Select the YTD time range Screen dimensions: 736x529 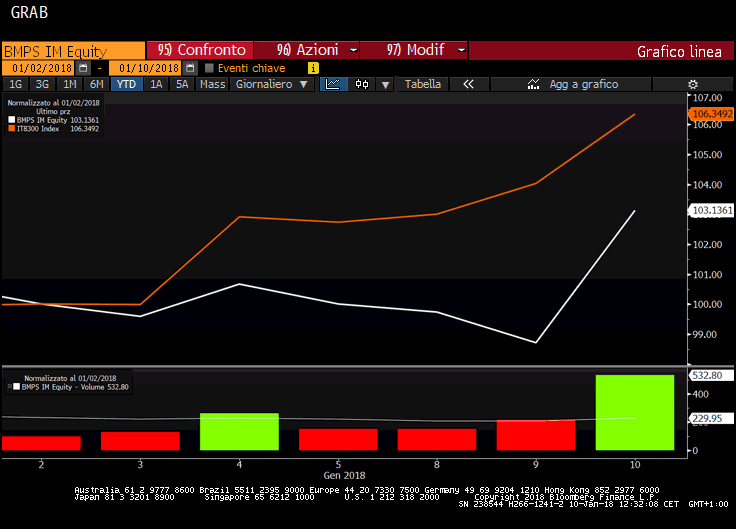(126, 85)
